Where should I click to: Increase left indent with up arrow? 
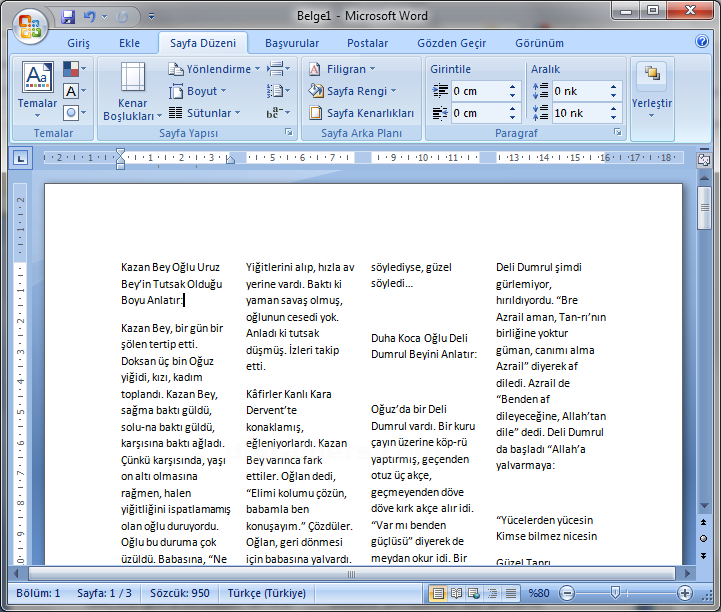click(512, 86)
